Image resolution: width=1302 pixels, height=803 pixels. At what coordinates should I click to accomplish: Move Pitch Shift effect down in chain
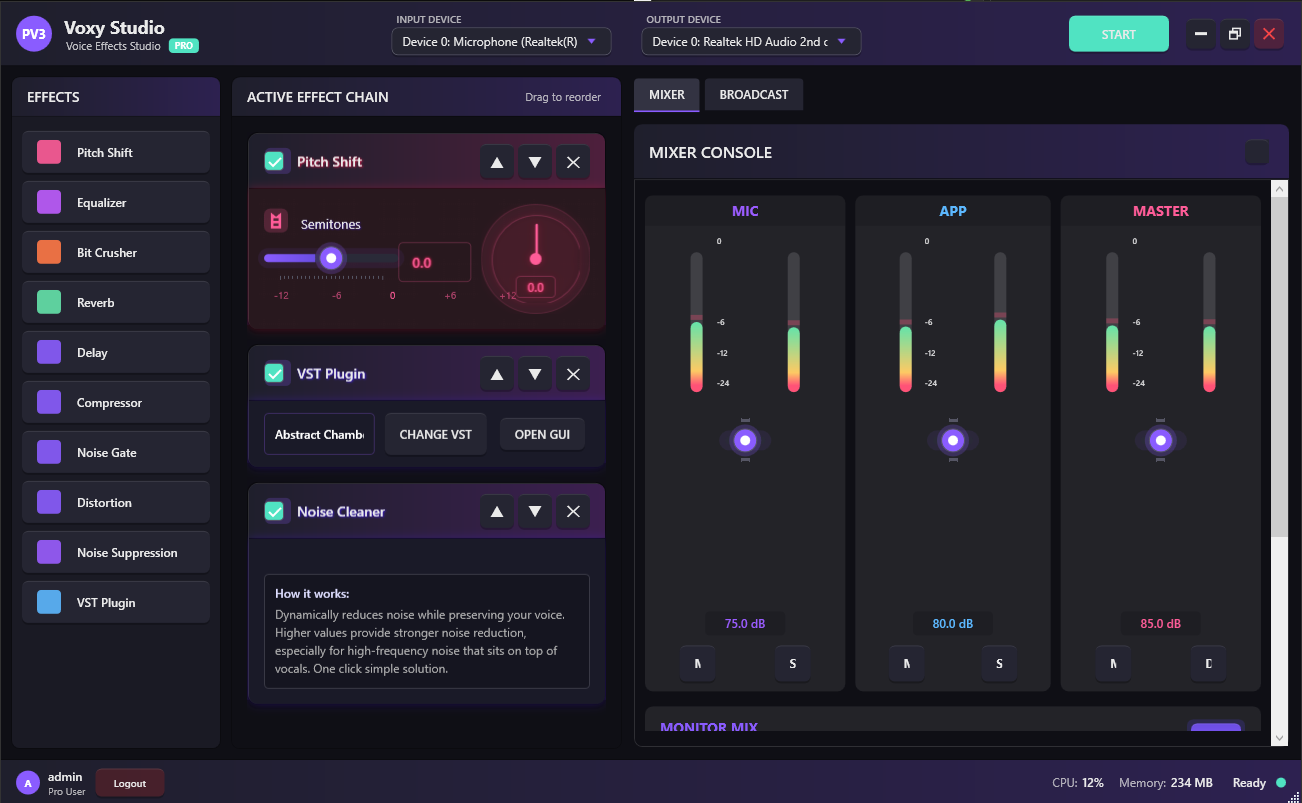[x=535, y=162]
